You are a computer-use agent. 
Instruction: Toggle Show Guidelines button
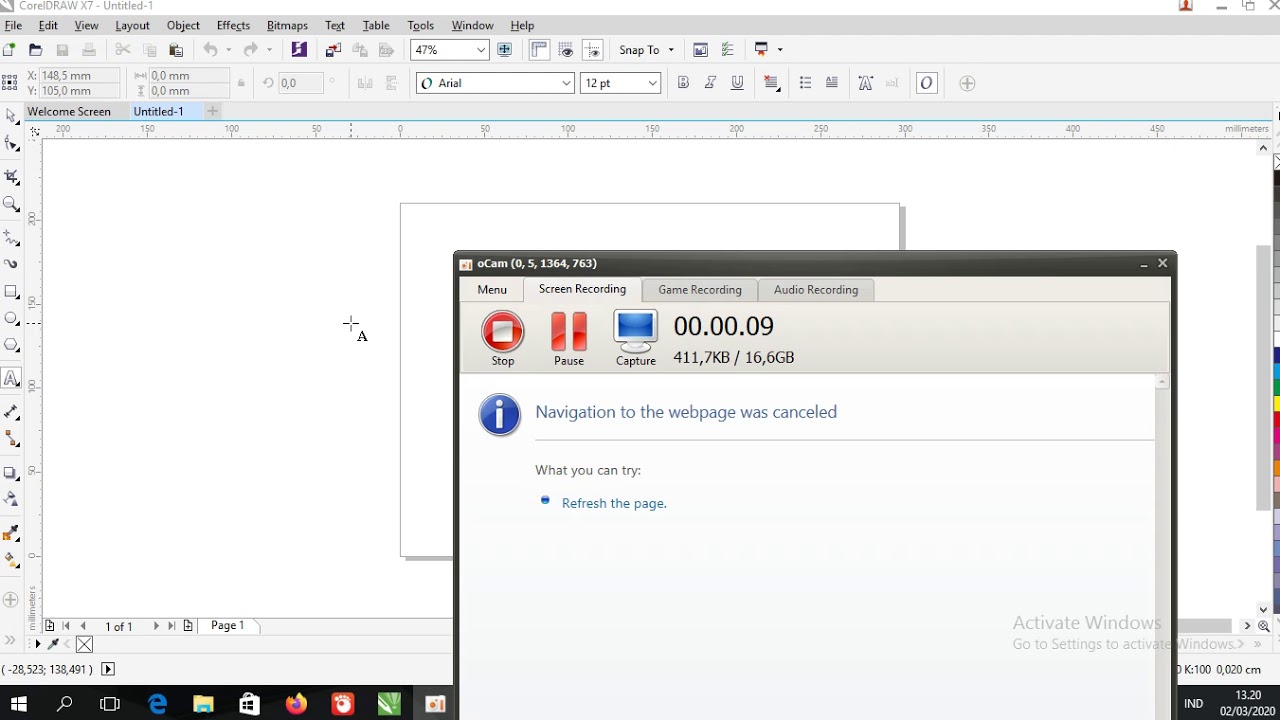(x=592, y=50)
